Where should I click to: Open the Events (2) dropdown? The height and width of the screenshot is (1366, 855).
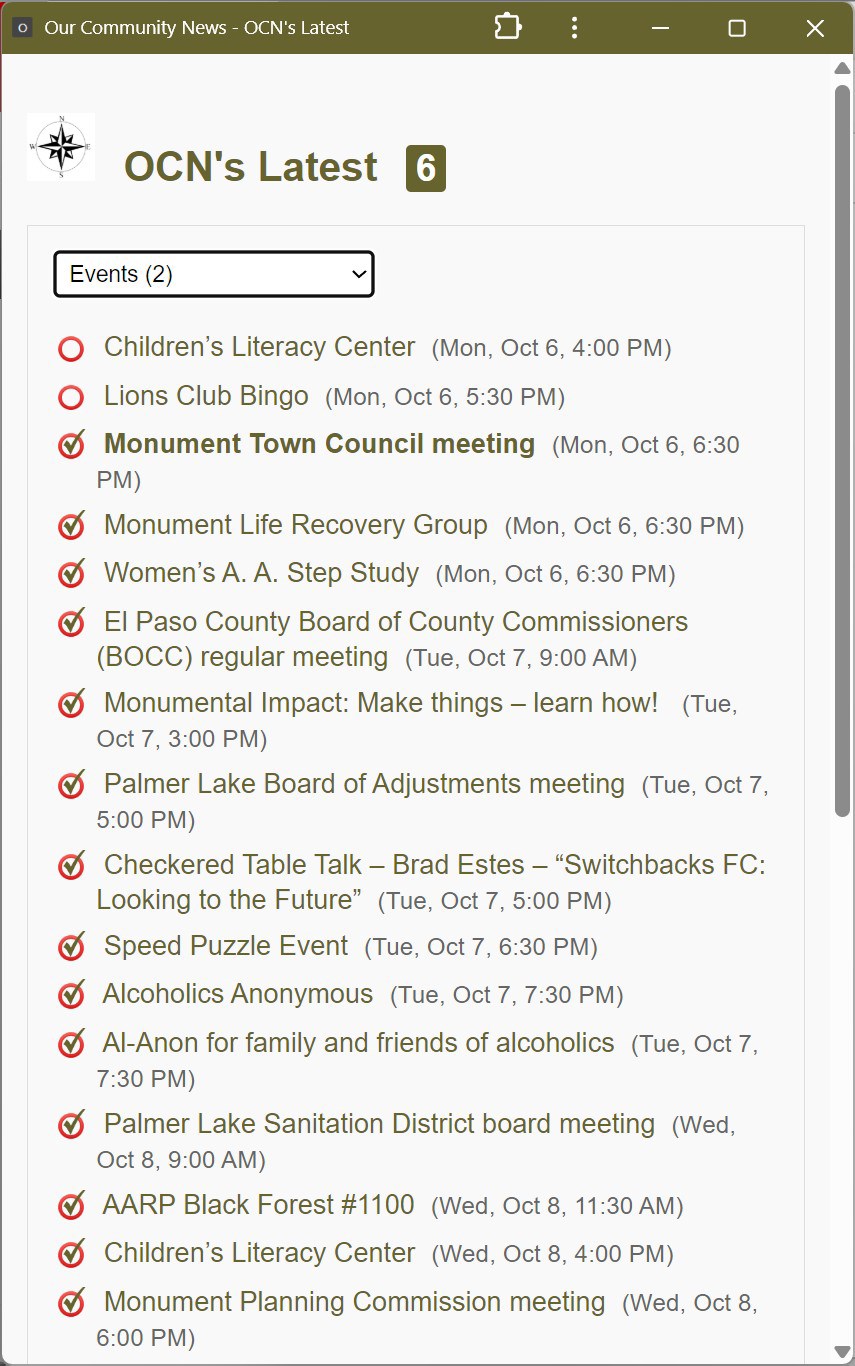point(214,274)
